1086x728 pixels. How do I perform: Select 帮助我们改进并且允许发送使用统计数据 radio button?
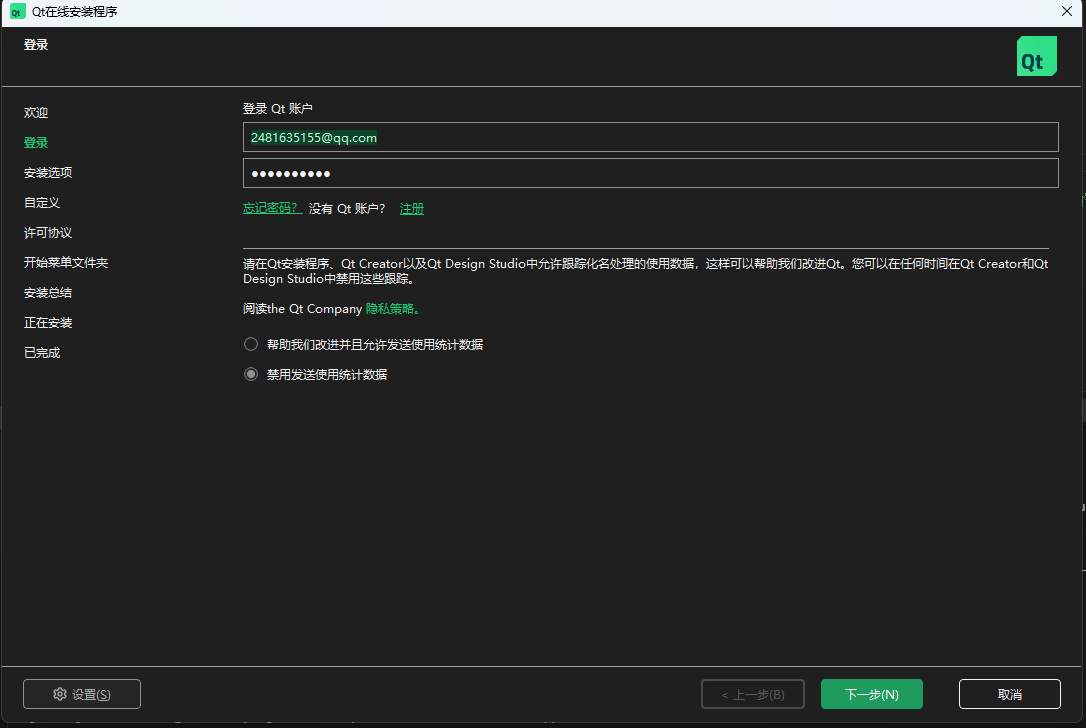coord(251,344)
